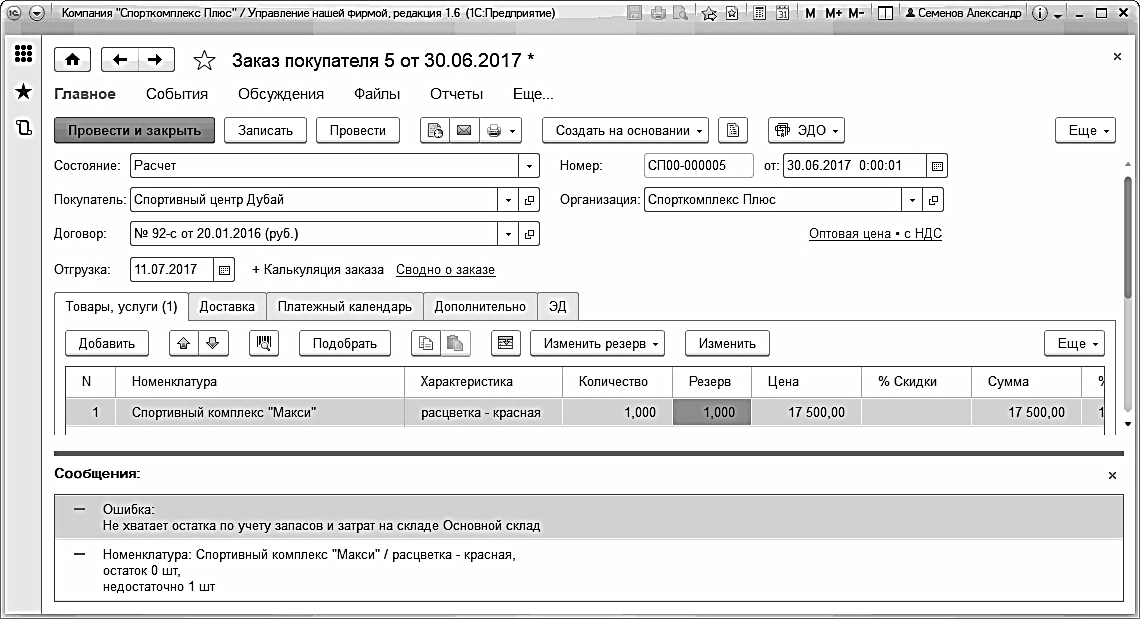Select the Резерв cell with 1,000

point(712,412)
